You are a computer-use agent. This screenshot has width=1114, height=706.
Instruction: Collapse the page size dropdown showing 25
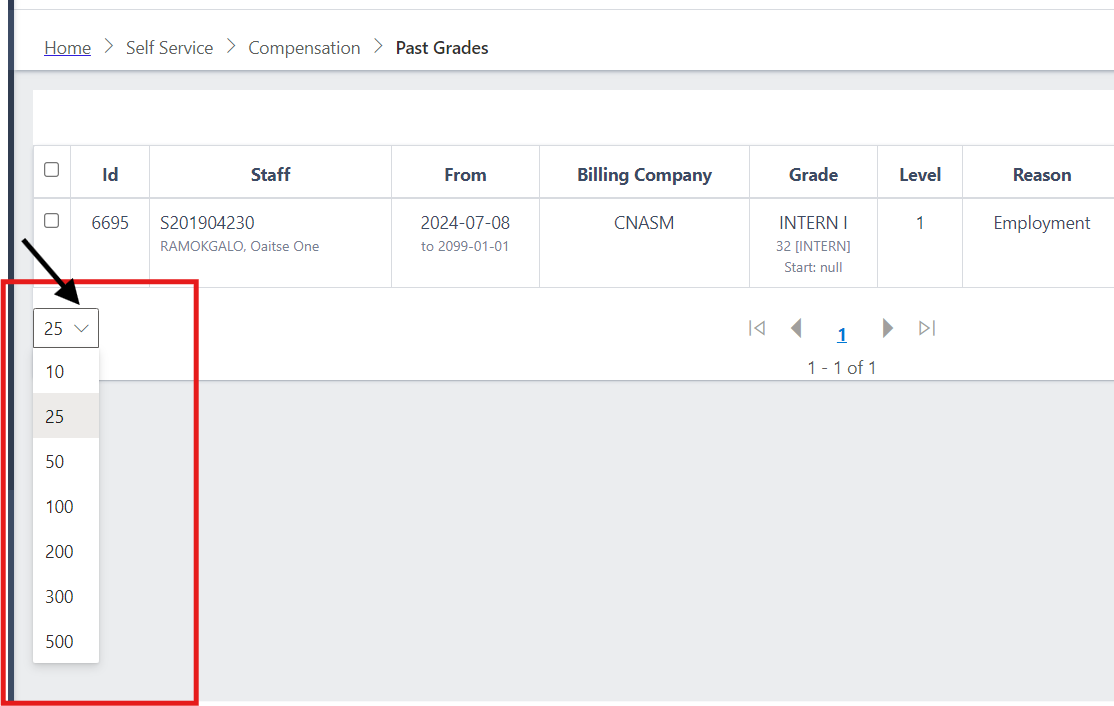pyautogui.click(x=66, y=328)
